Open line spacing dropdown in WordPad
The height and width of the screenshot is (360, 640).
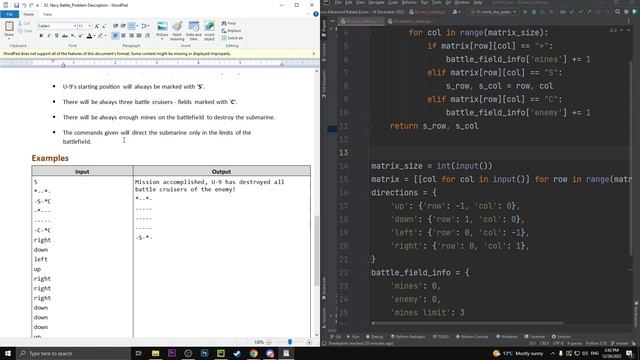(x=145, y=26)
